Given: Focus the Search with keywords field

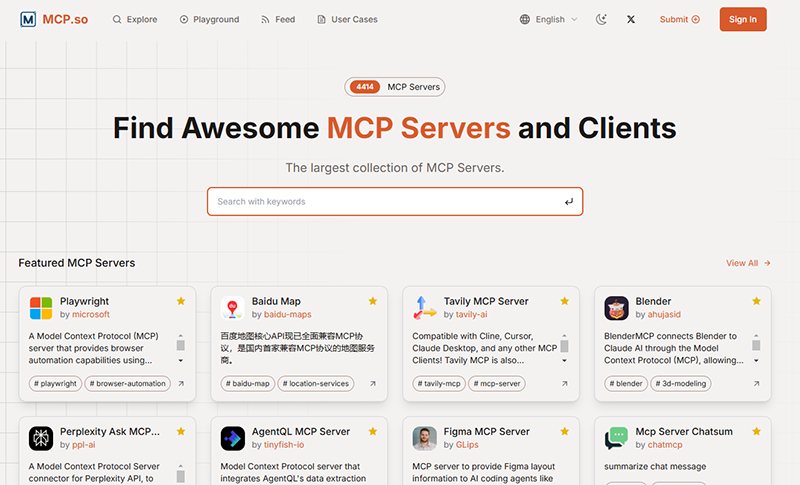Looking at the screenshot, I should point(395,201).
